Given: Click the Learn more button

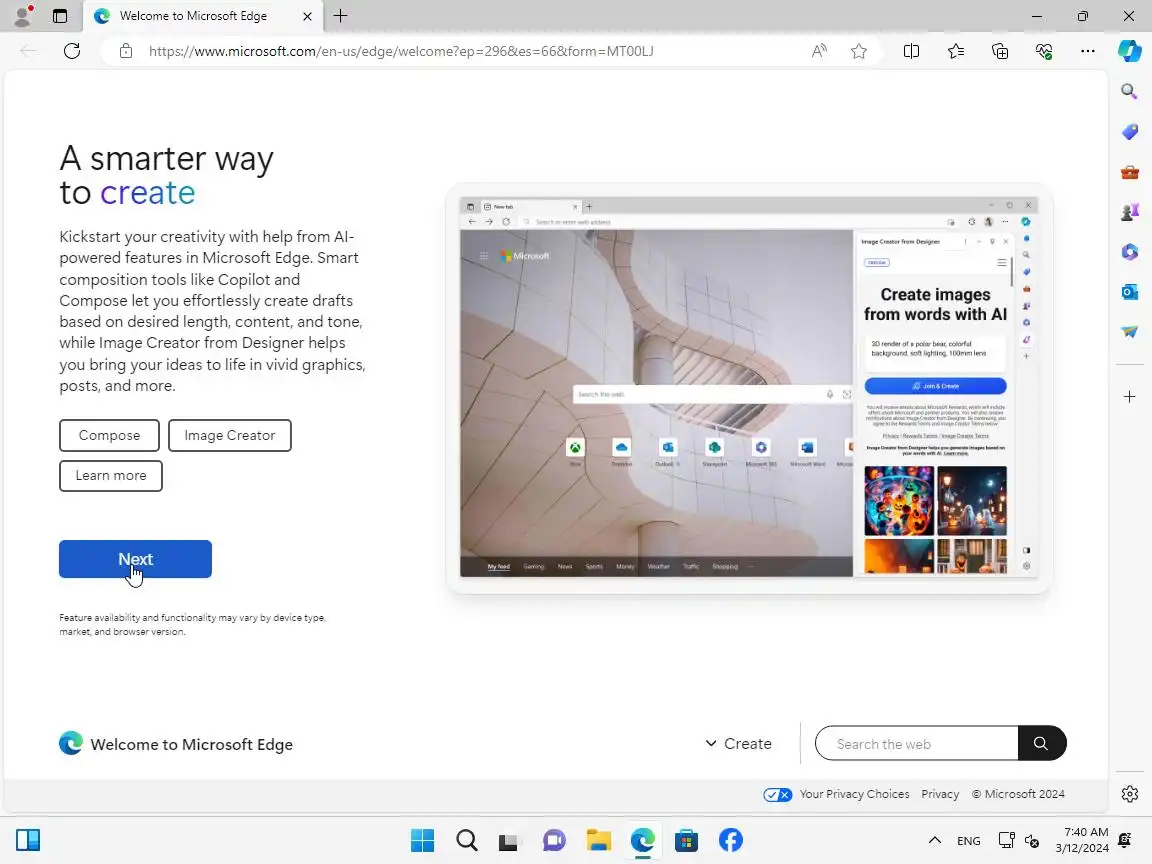Looking at the screenshot, I should point(111,475).
